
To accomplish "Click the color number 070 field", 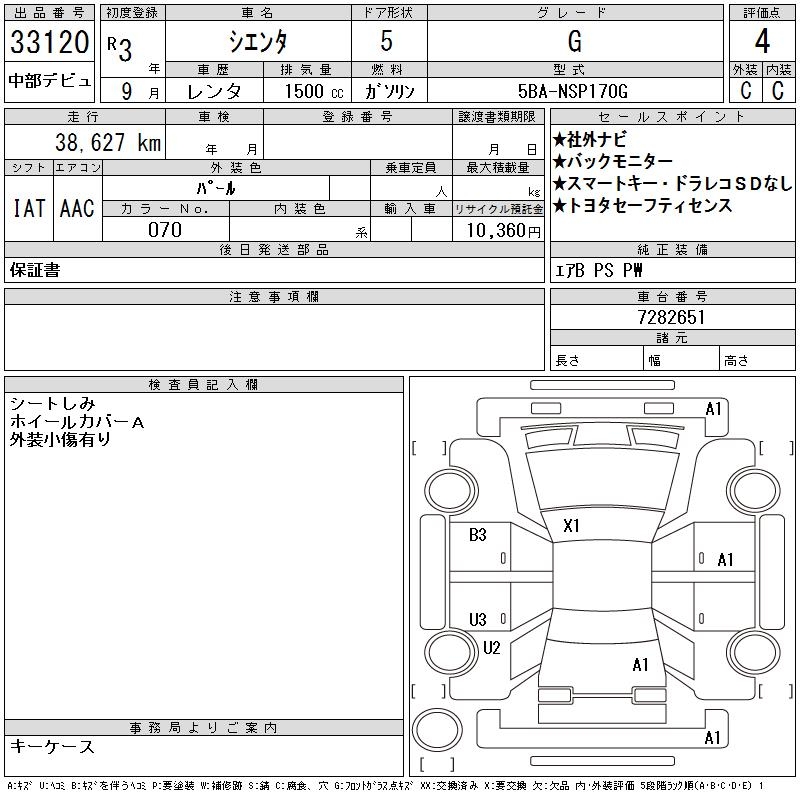I will pos(165,230).
